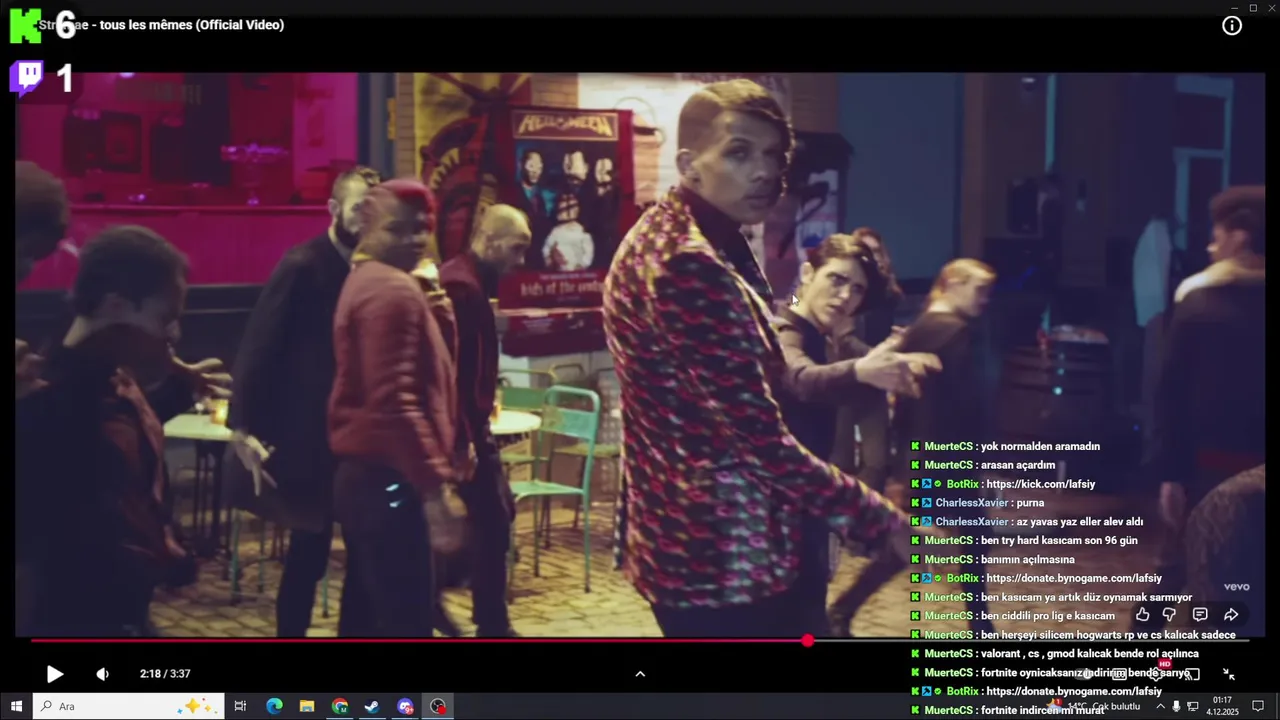This screenshot has width=1280, height=720.
Task: Open Microsoft Edge from the taskbar
Action: click(274, 706)
